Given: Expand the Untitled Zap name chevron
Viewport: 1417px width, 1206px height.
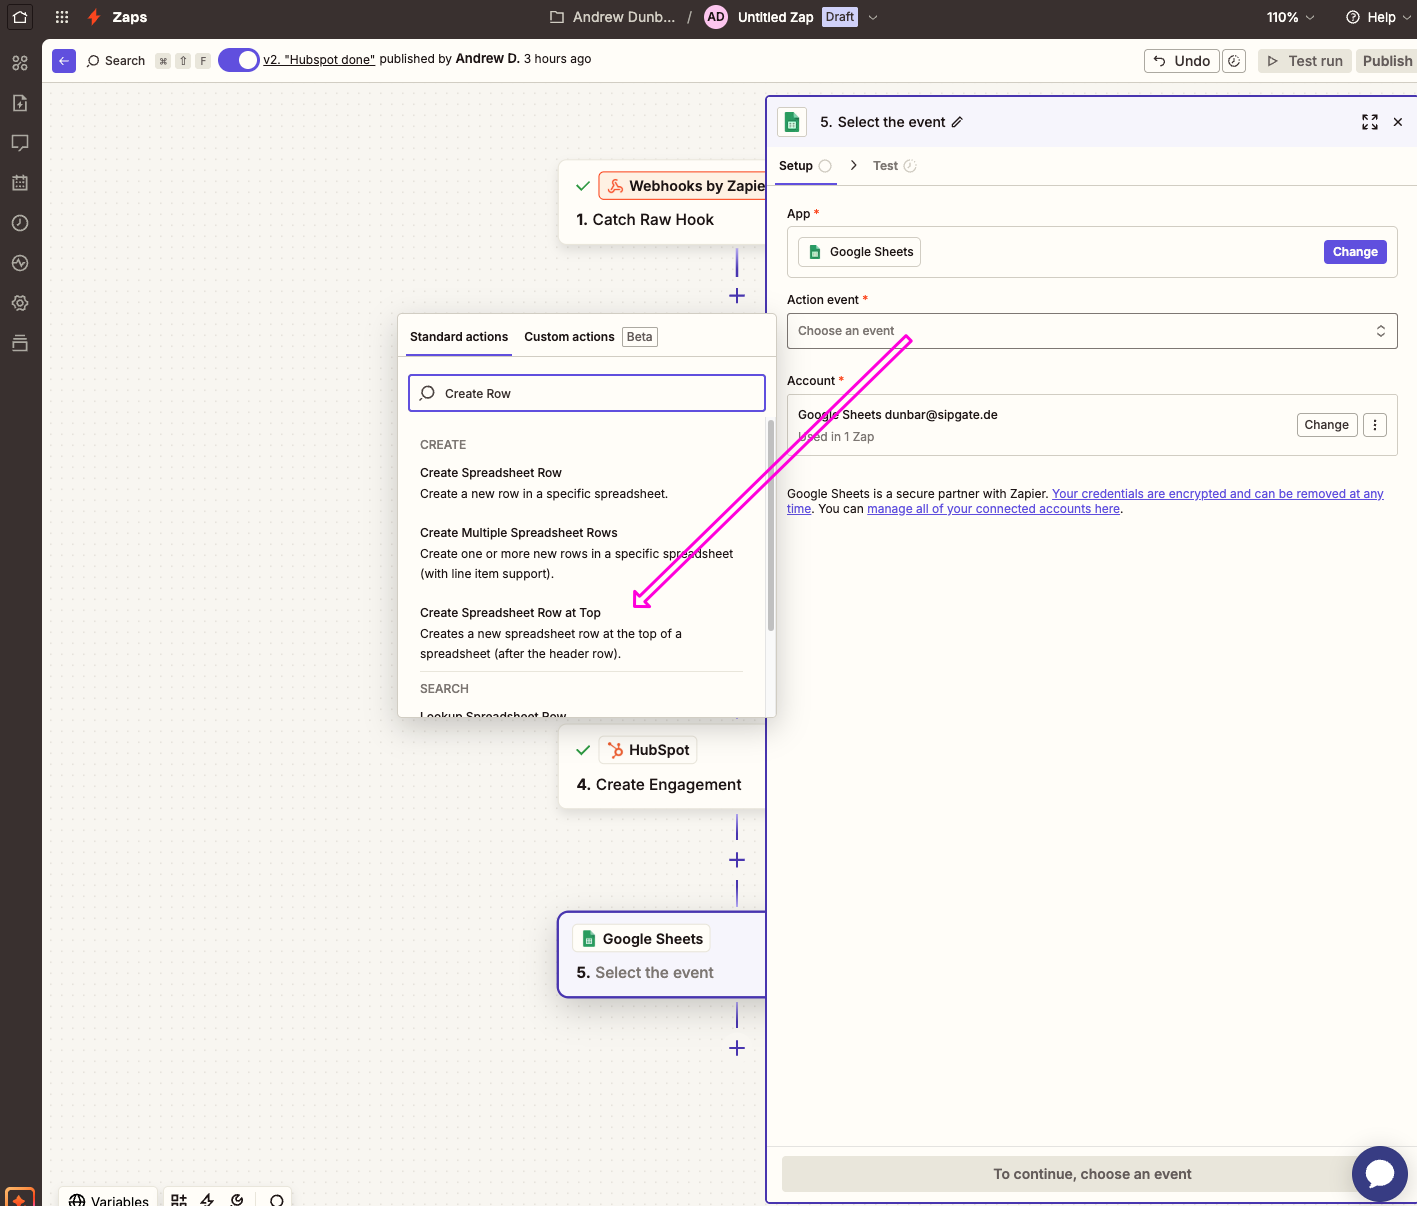Looking at the screenshot, I should tap(873, 17).
